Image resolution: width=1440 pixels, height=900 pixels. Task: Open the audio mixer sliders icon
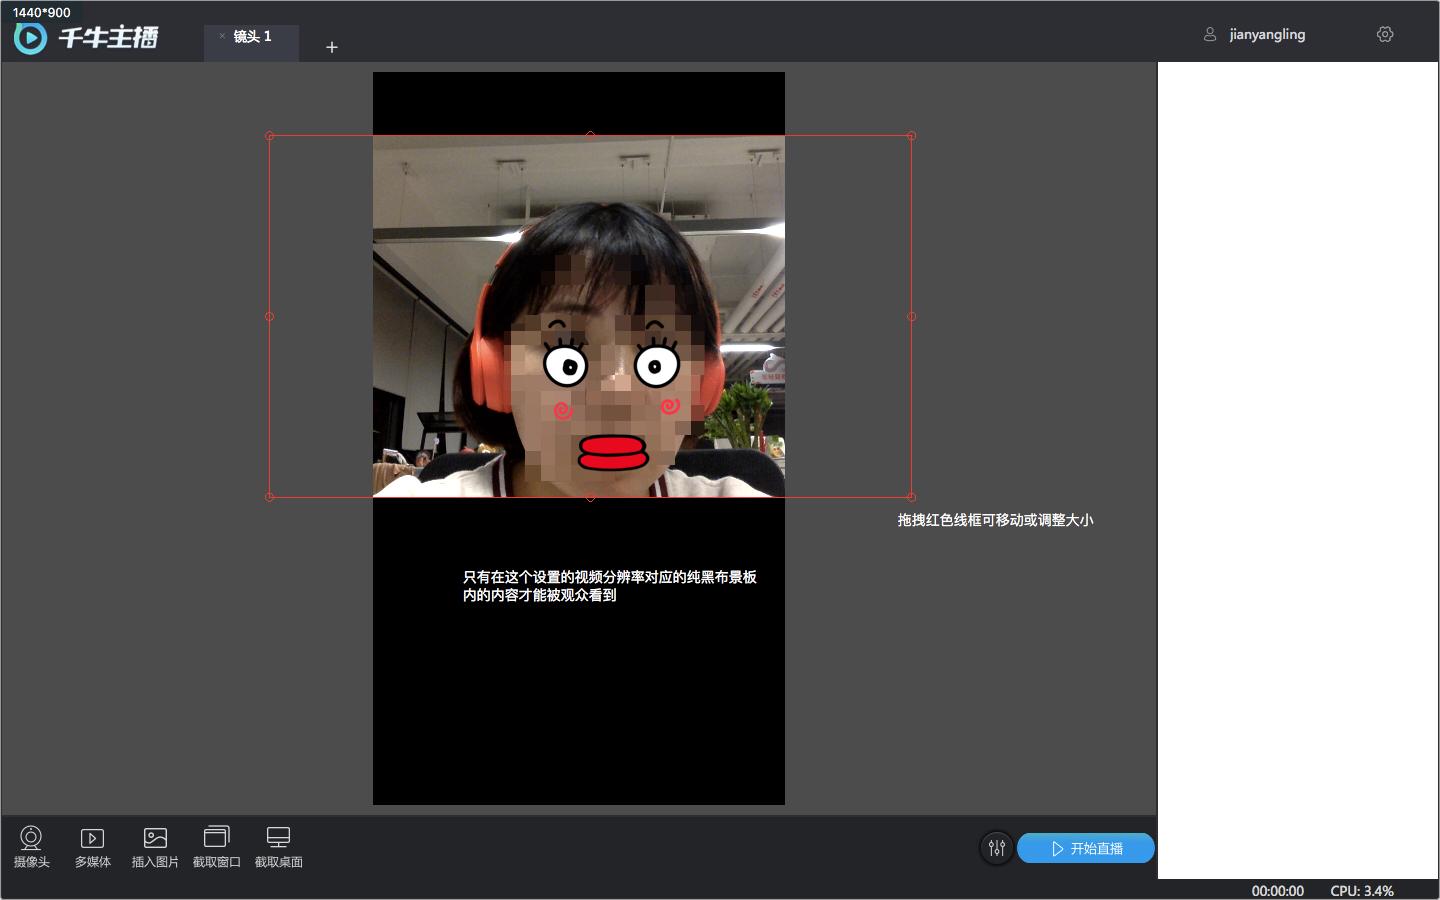coord(996,848)
